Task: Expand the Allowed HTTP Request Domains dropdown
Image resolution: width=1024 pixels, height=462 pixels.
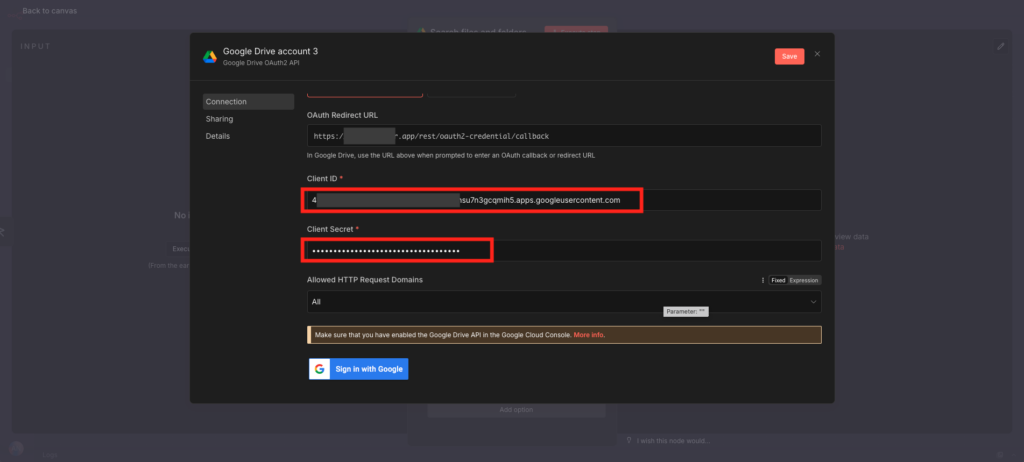Action: [x=560, y=301]
